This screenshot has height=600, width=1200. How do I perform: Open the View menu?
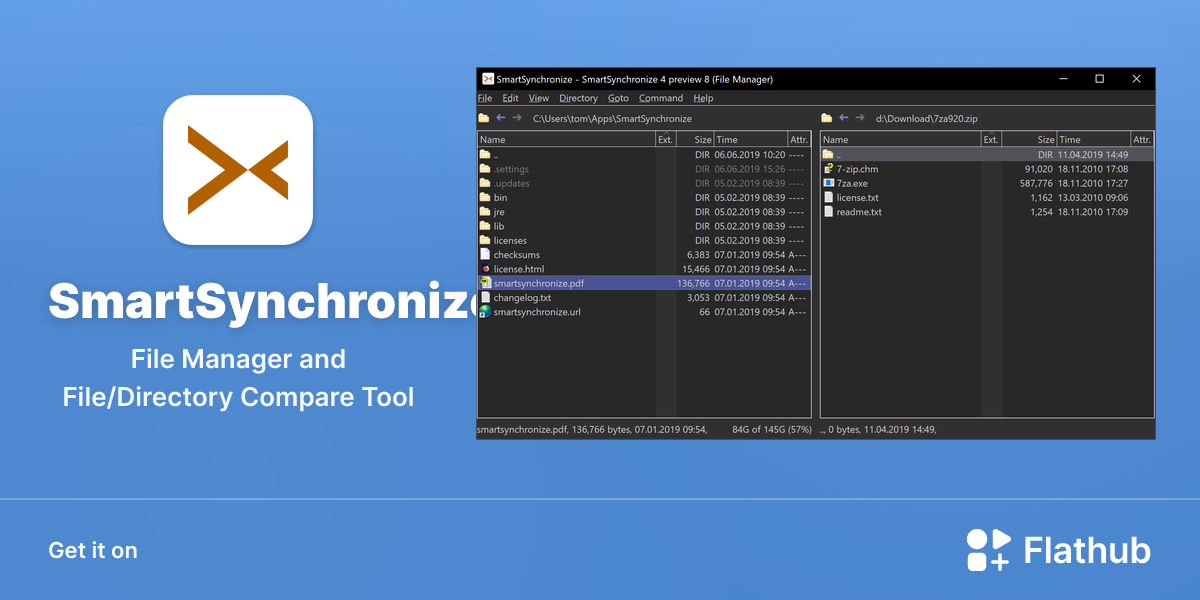pos(539,98)
